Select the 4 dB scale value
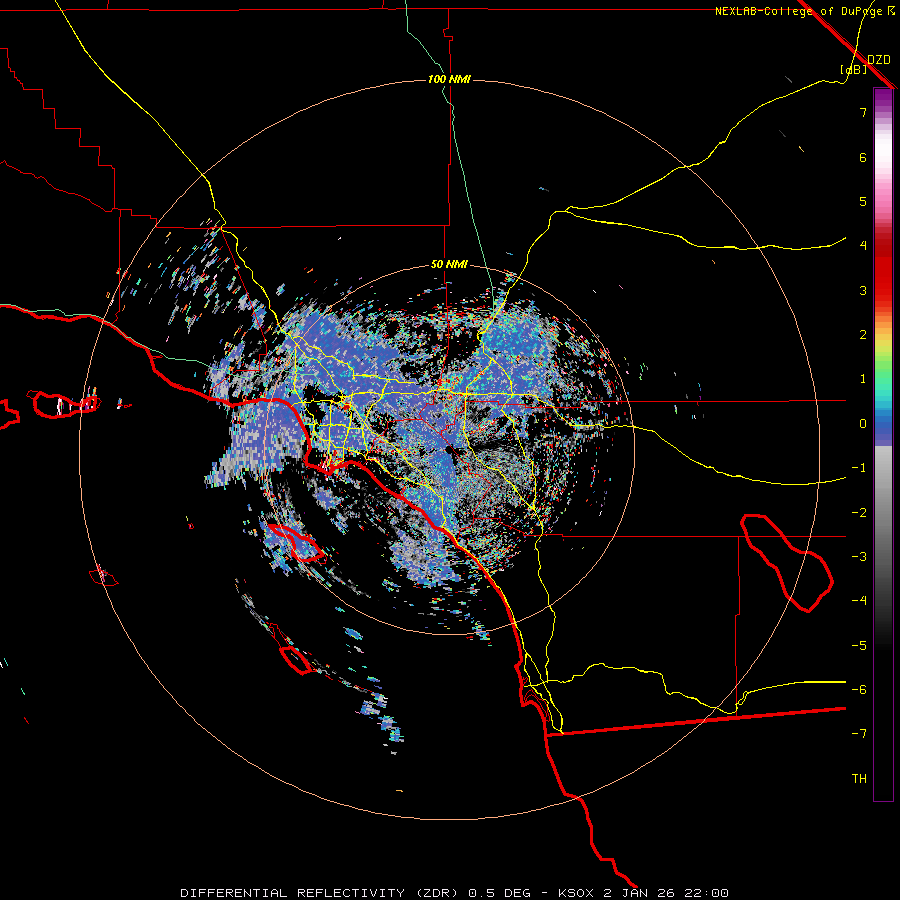The height and width of the screenshot is (900, 900). (x=863, y=246)
